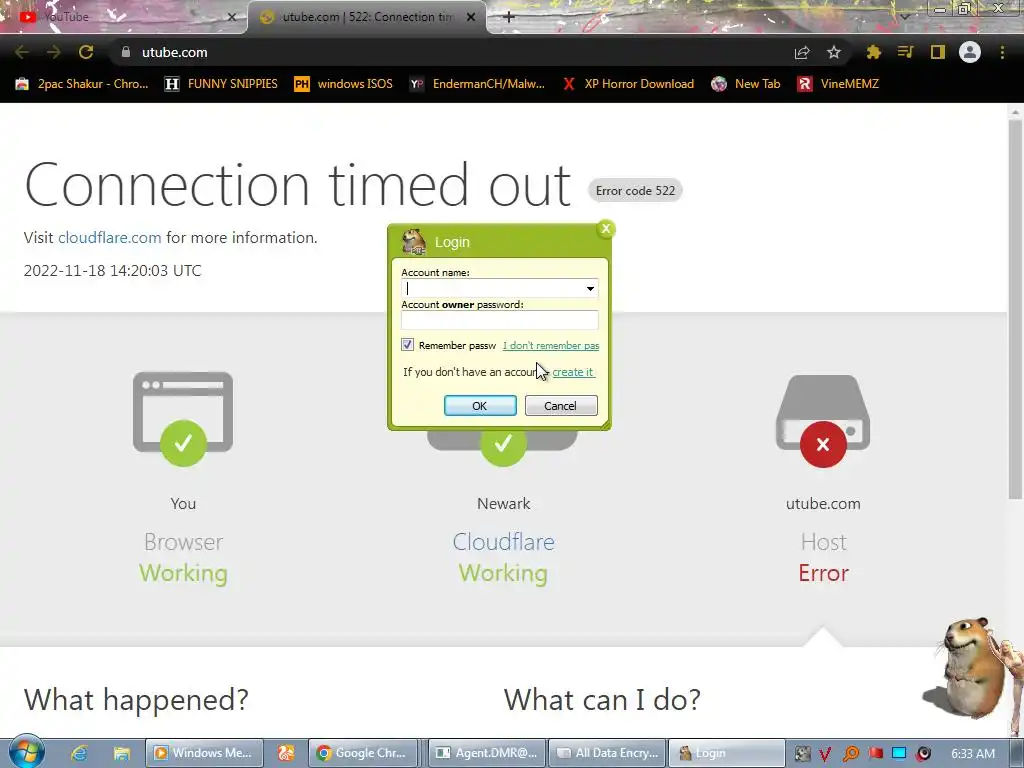
Task: Click the hamster icon in Login title
Action: click(x=414, y=242)
